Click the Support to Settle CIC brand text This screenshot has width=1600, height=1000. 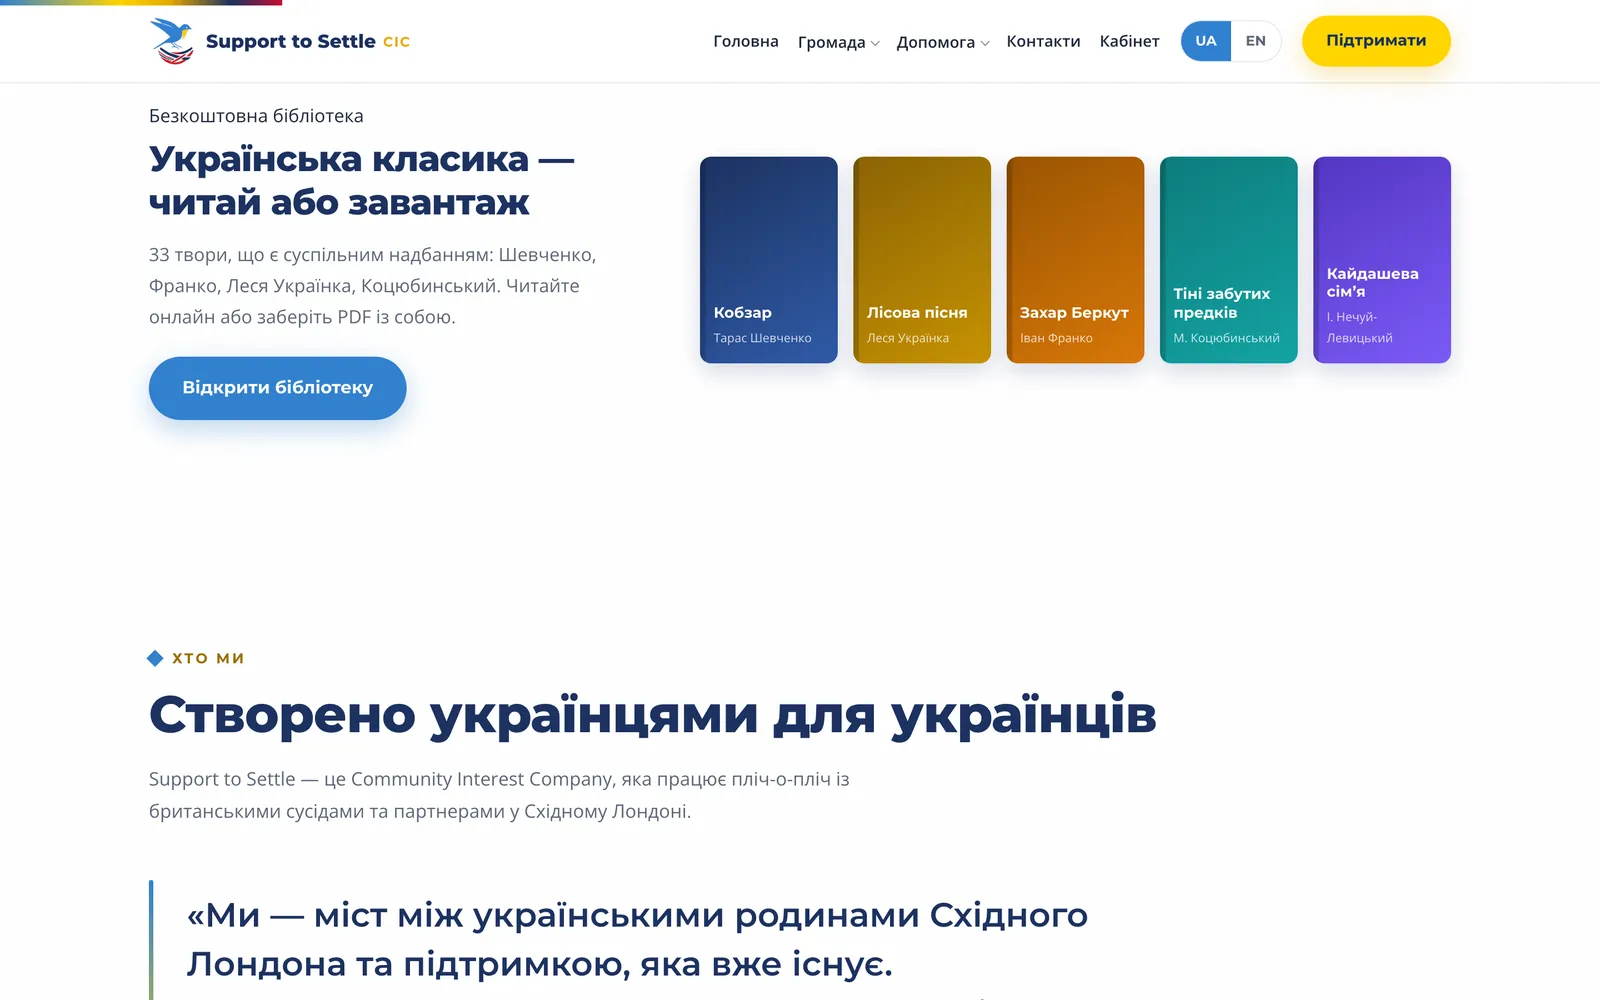308,41
